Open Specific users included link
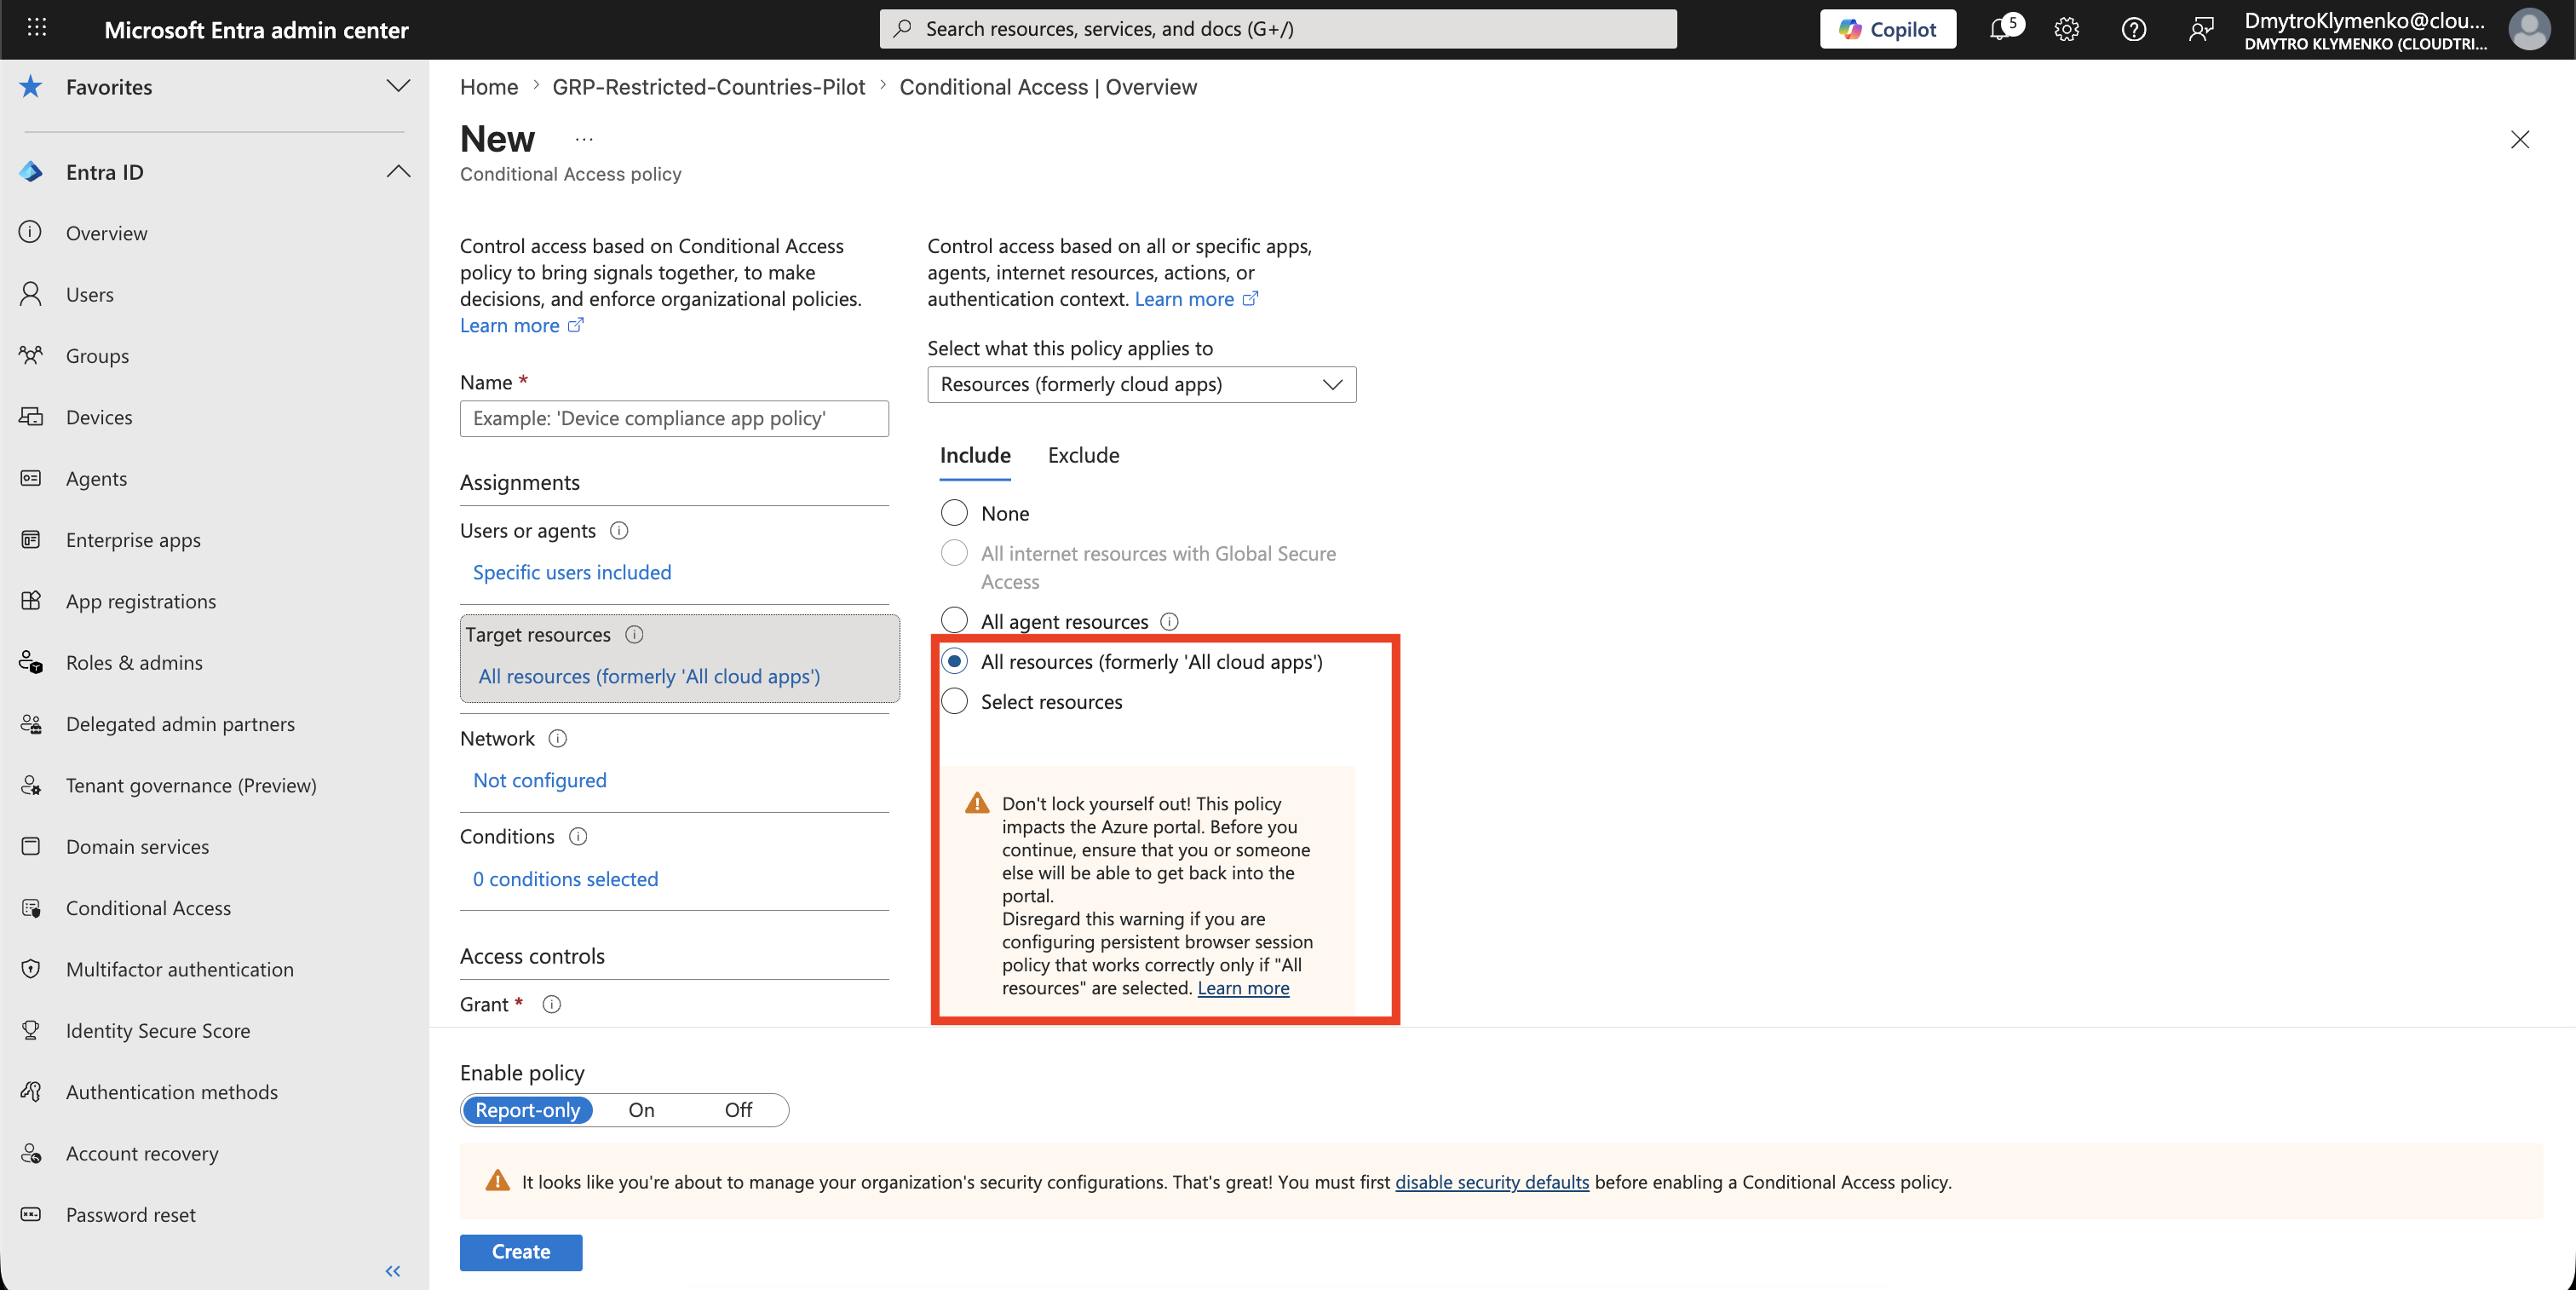This screenshot has width=2576, height=1290. click(572, 572)
